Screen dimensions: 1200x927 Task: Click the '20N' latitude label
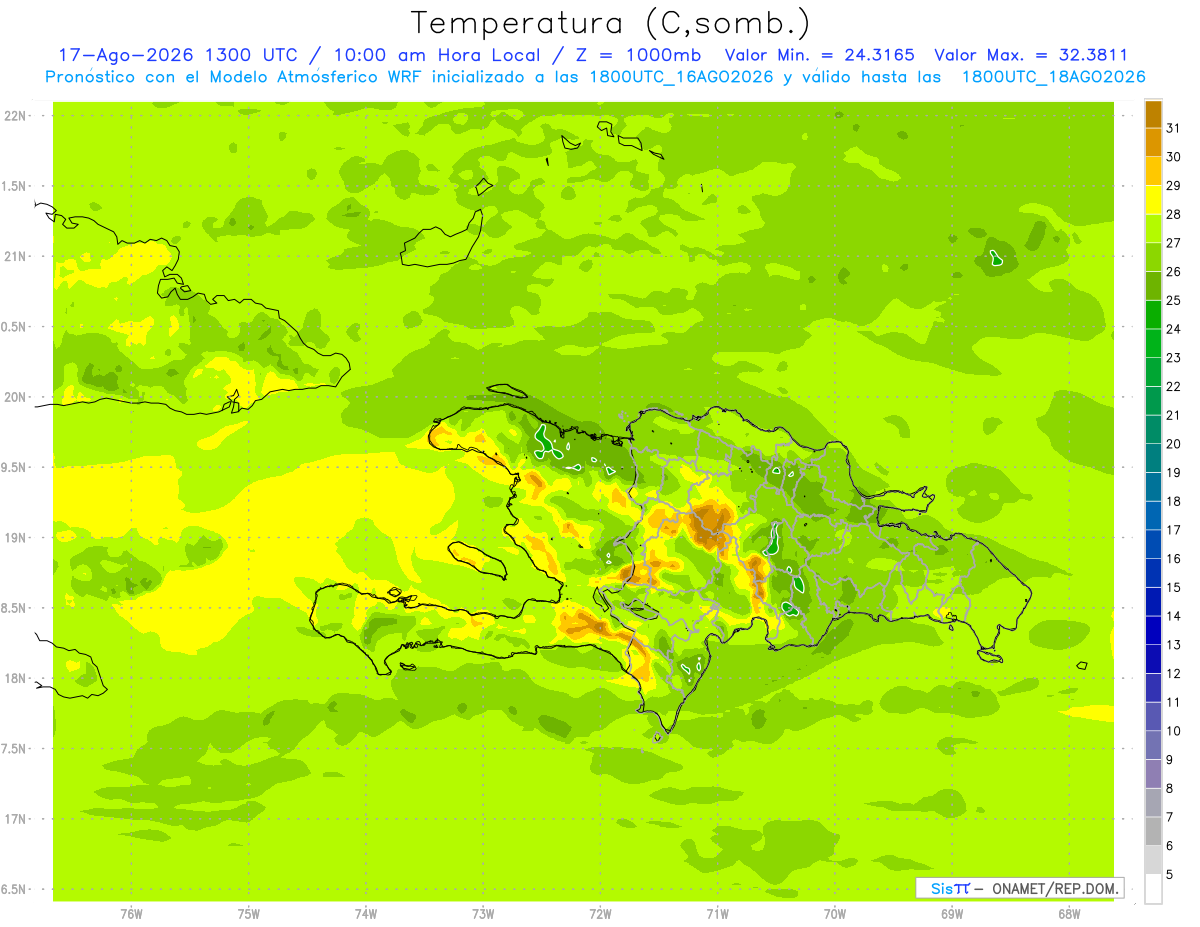point(15,397)
